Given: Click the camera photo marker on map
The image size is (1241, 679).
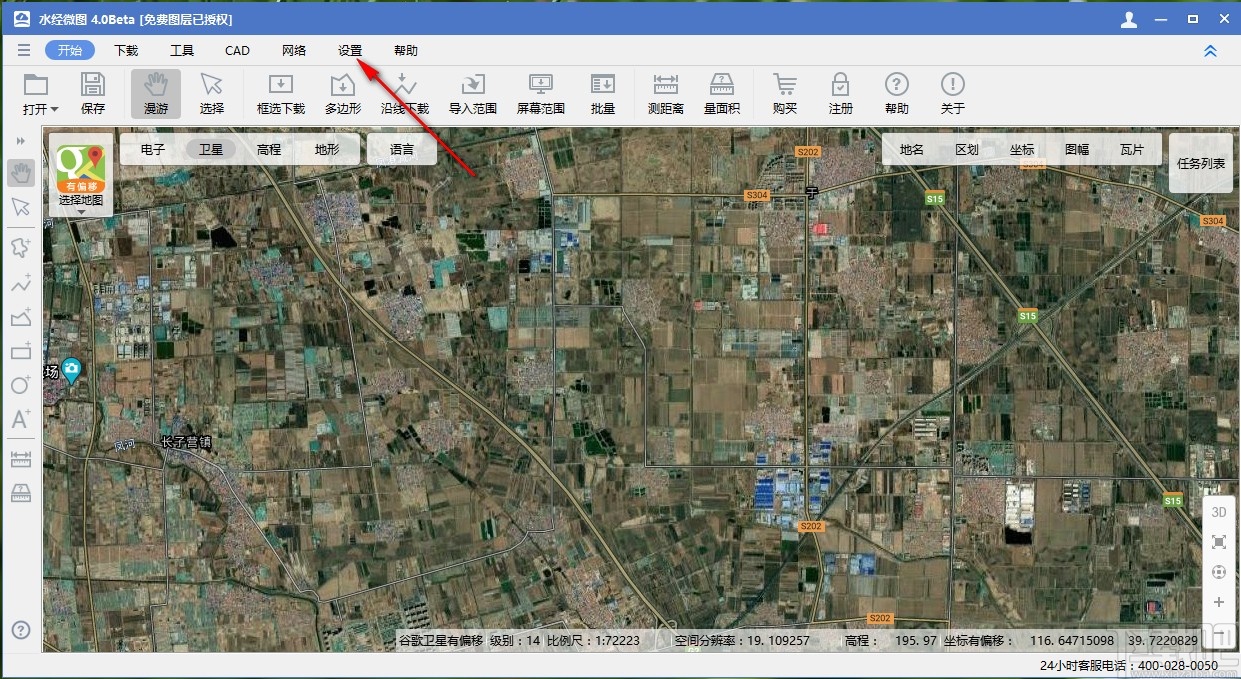Looking at the screenshot, I should (72, 372).
